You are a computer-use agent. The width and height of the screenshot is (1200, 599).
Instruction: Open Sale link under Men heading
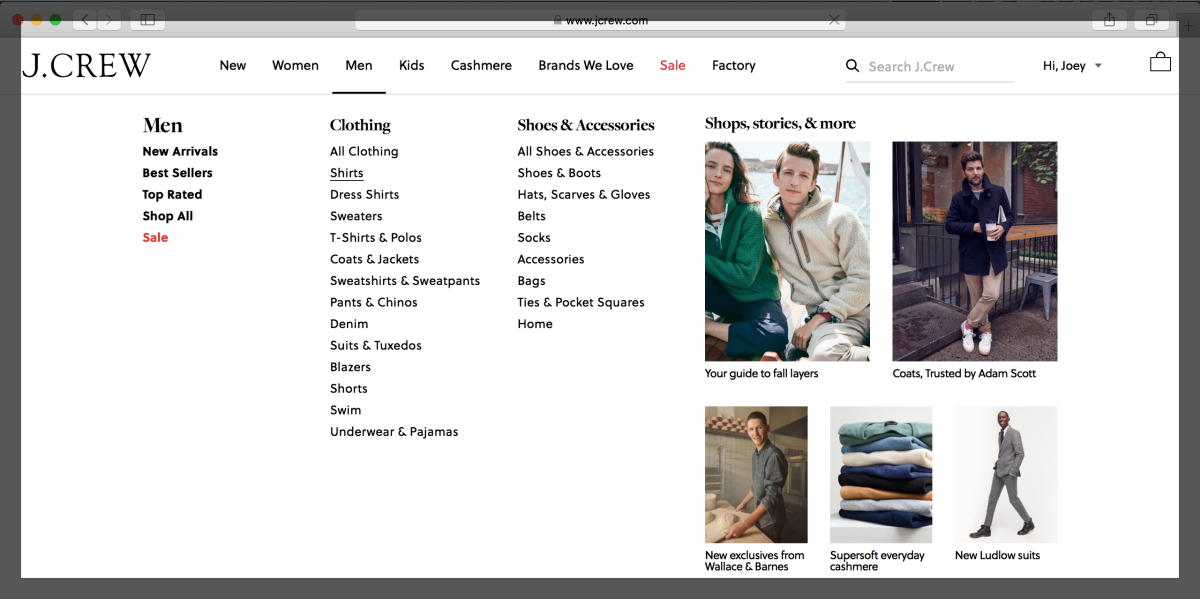click(x=155, y=238)
